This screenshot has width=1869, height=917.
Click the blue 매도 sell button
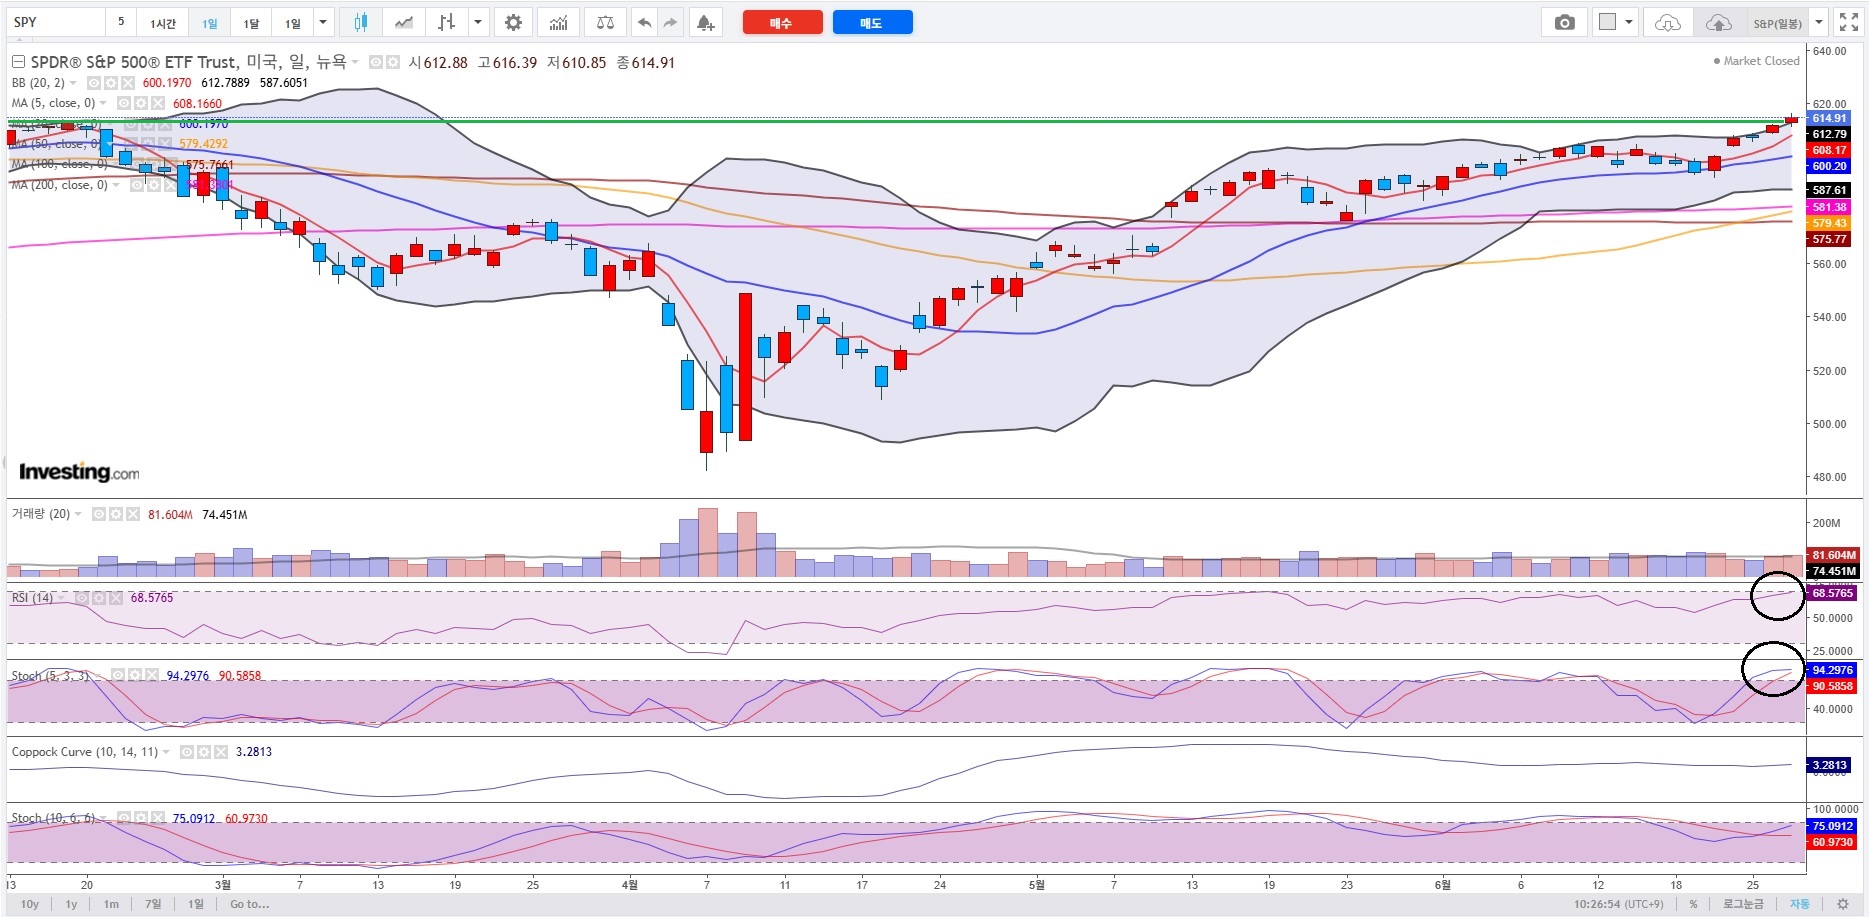[872, 22]
